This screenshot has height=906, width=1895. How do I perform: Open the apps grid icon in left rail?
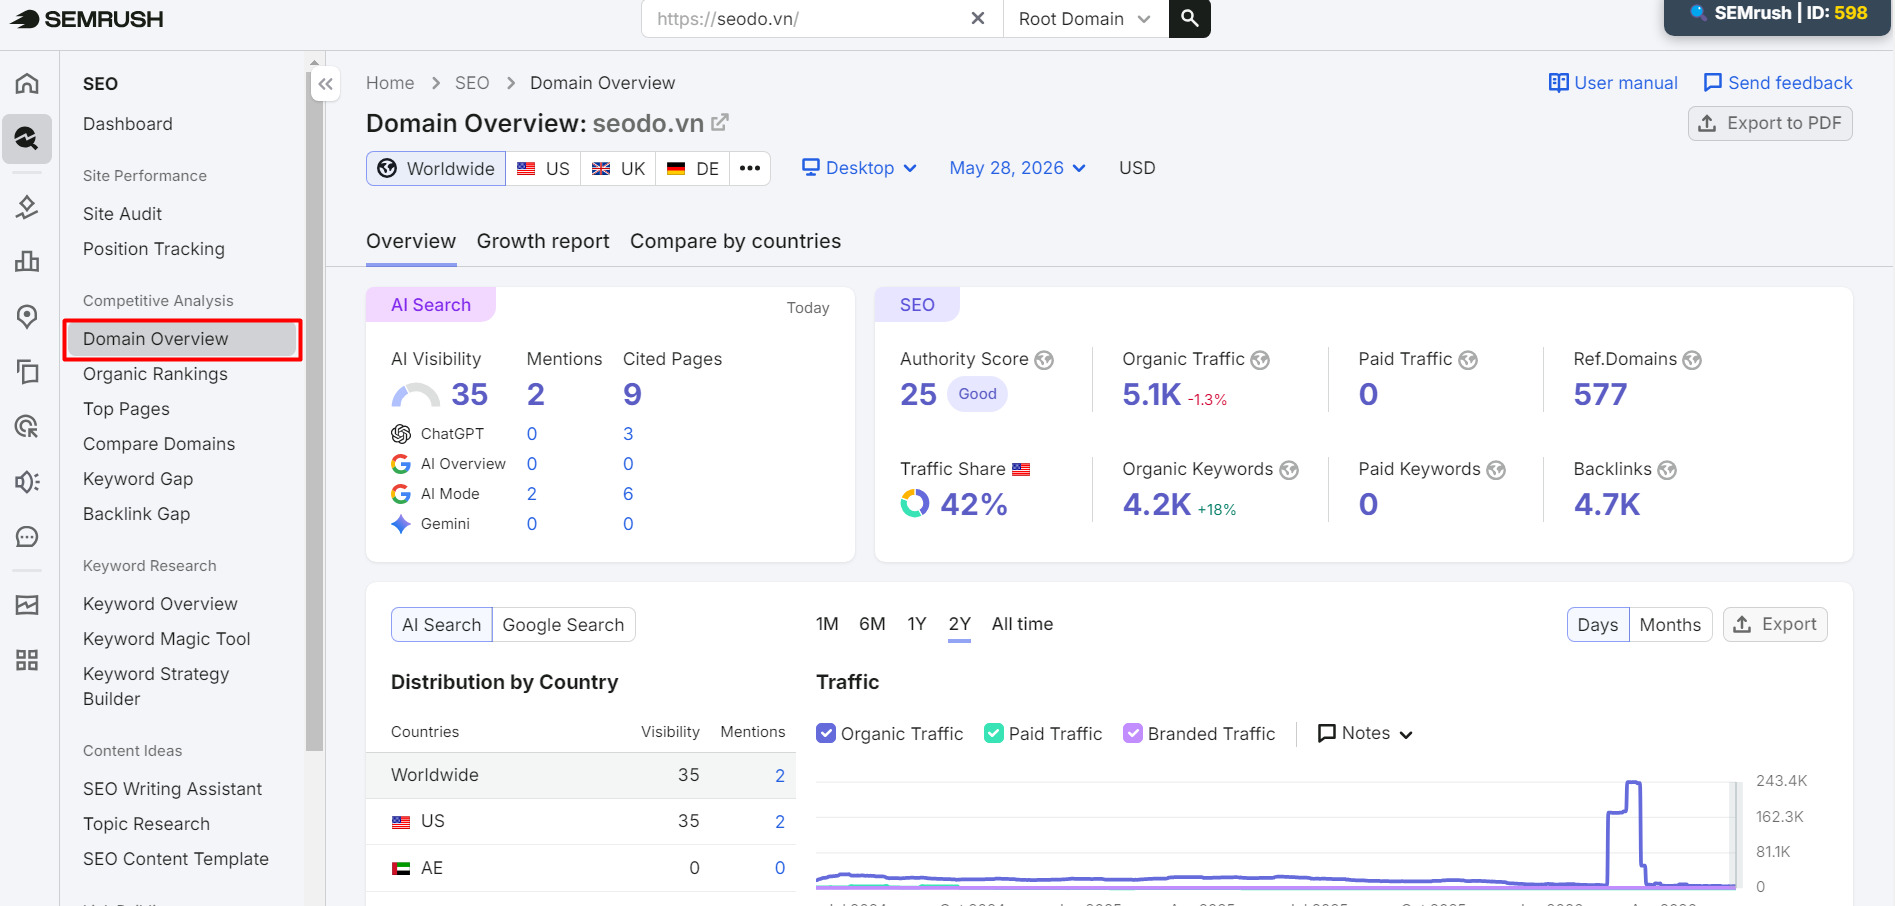[27, 660]
